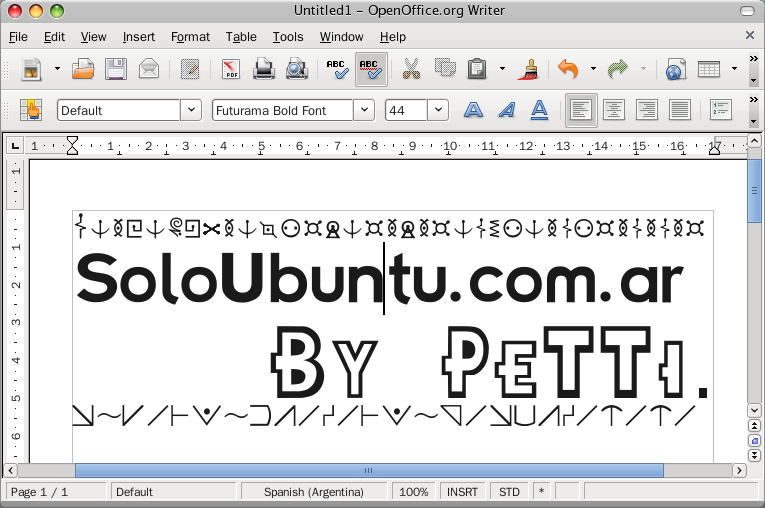This screenshot has width=765, height=508.
Task: Run Spelling and Grammar check
Action: pos(338,69)
